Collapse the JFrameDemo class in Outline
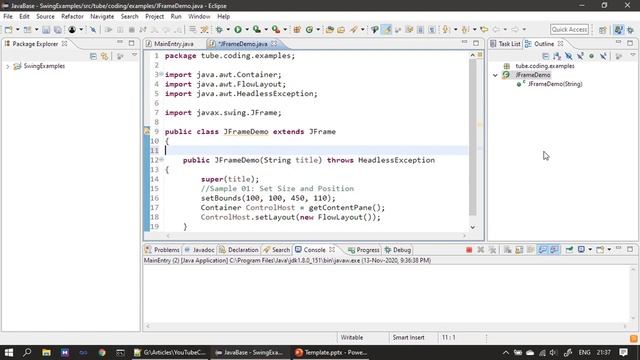 [x=496, y=75]
